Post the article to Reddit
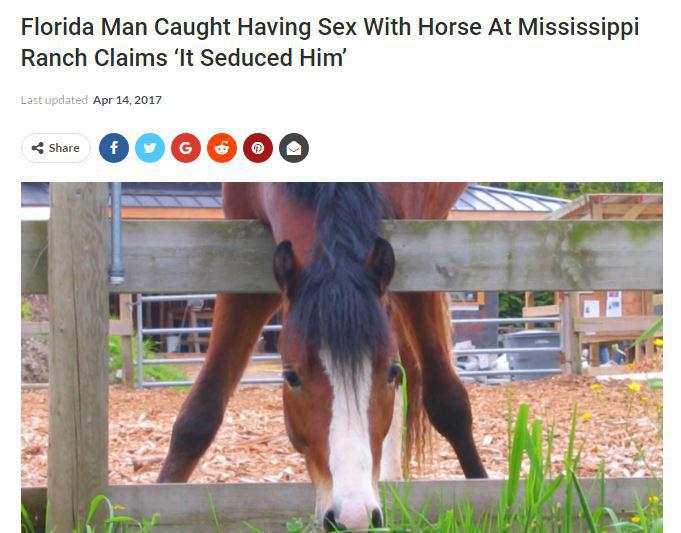681x533 pixels. pyautogui.click(x=222, y=148)
